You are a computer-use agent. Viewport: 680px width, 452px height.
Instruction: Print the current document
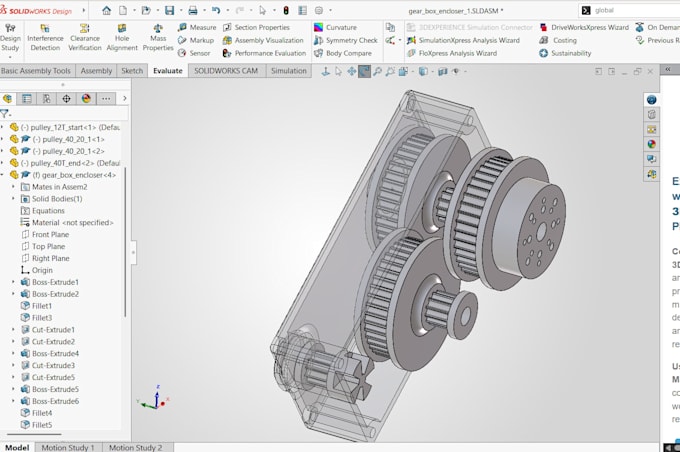[x=193, y=10]
